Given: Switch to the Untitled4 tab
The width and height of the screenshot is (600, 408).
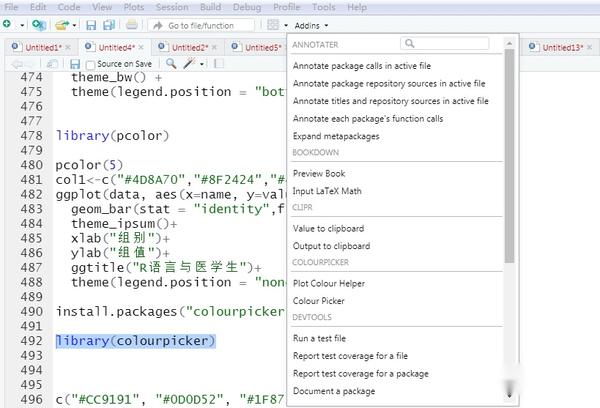Looking at the screenshot, I should [118, 47].
